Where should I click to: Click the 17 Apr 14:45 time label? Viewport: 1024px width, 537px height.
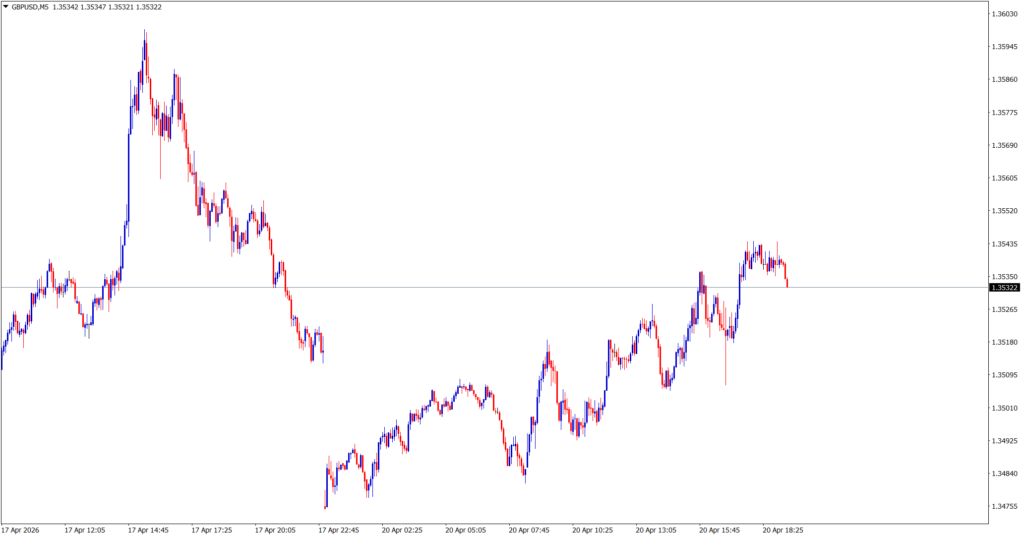coord(149,530)
